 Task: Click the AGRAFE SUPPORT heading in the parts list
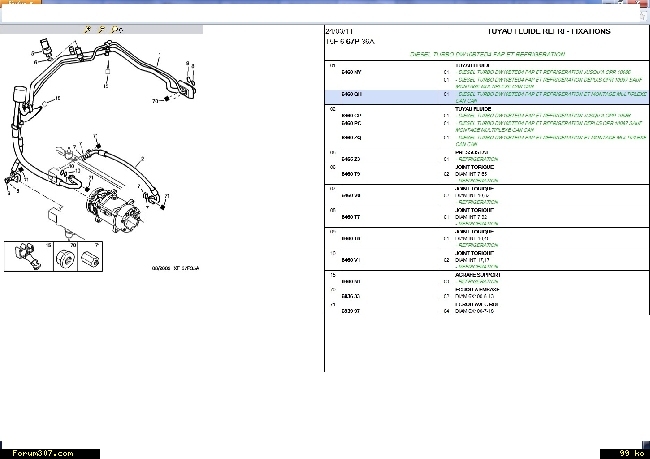(x=478, y=275)
